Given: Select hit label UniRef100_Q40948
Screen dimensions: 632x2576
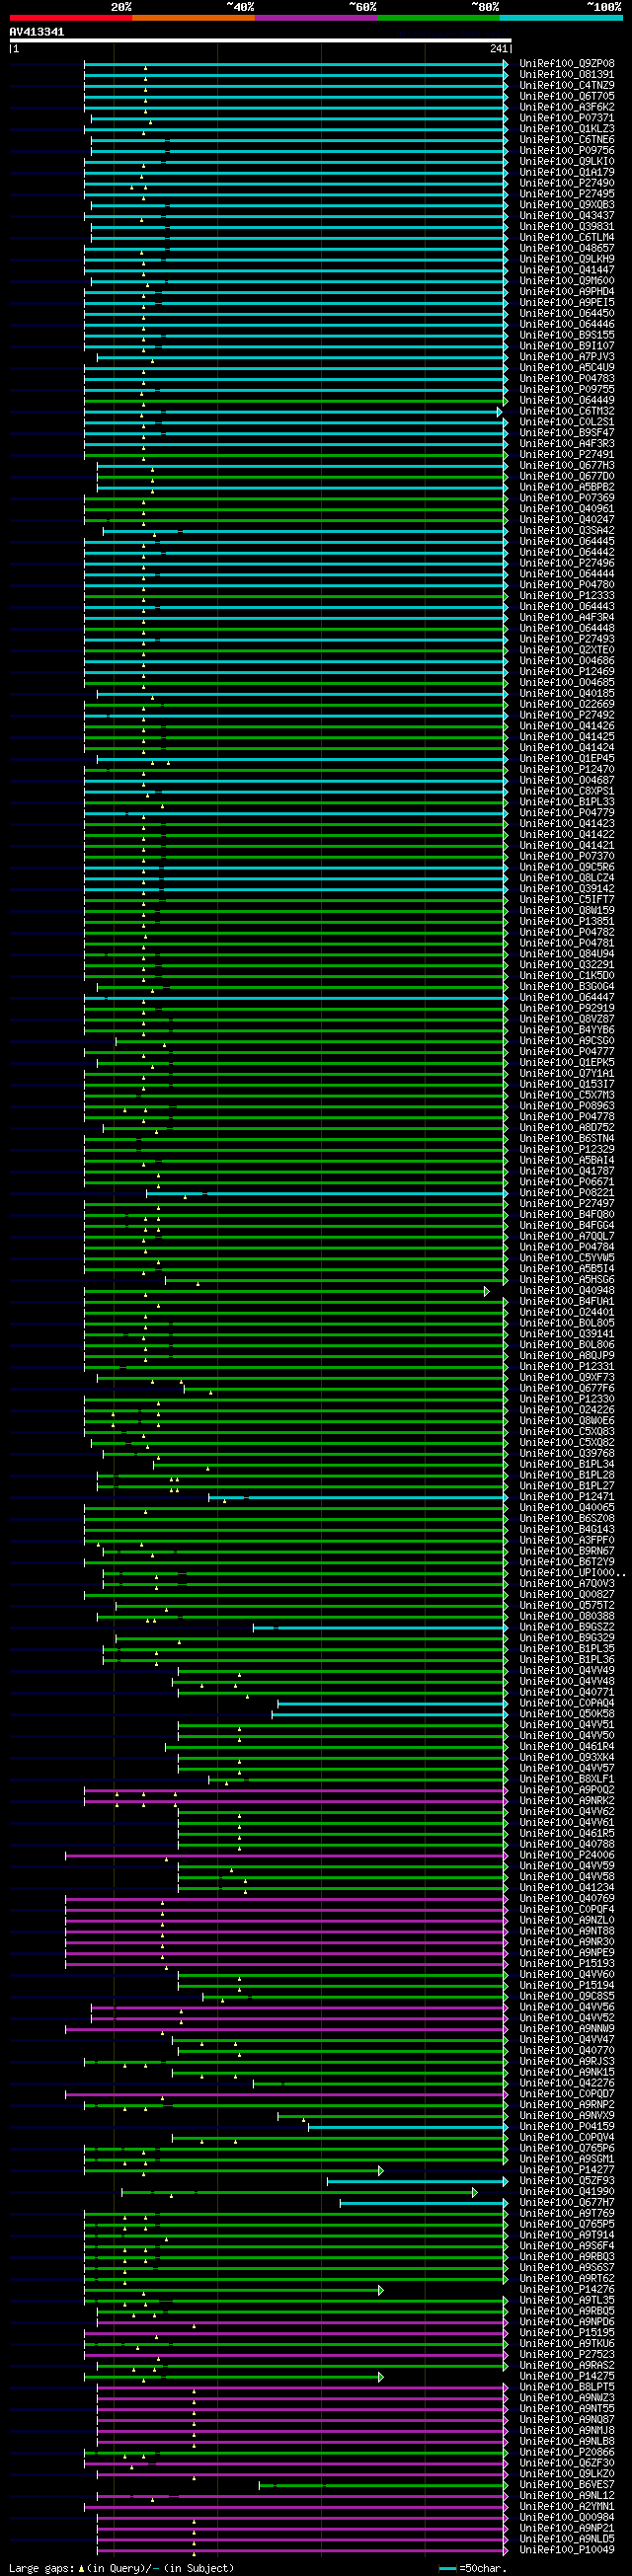Looking at the screenshot, I should 567,1291.
